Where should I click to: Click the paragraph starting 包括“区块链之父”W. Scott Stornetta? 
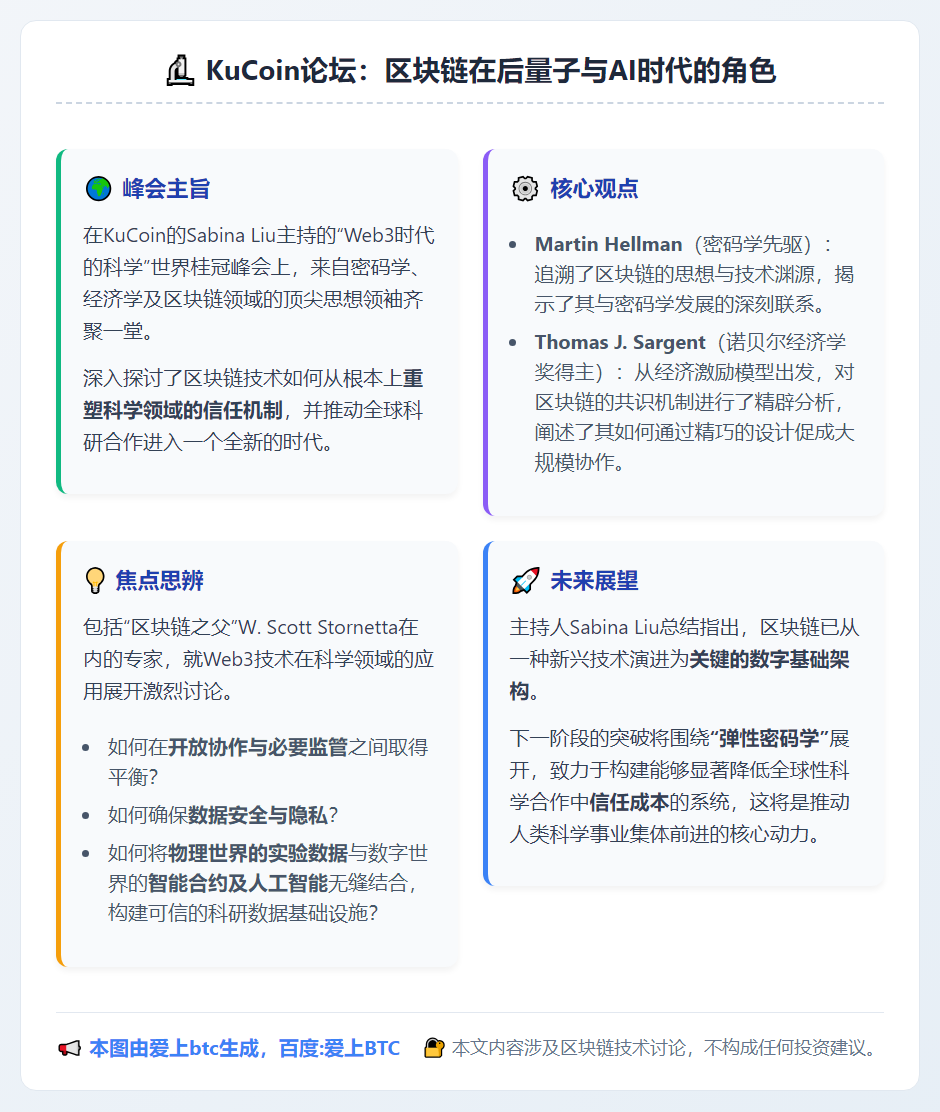pyautogui.click(x=259, y=659)
